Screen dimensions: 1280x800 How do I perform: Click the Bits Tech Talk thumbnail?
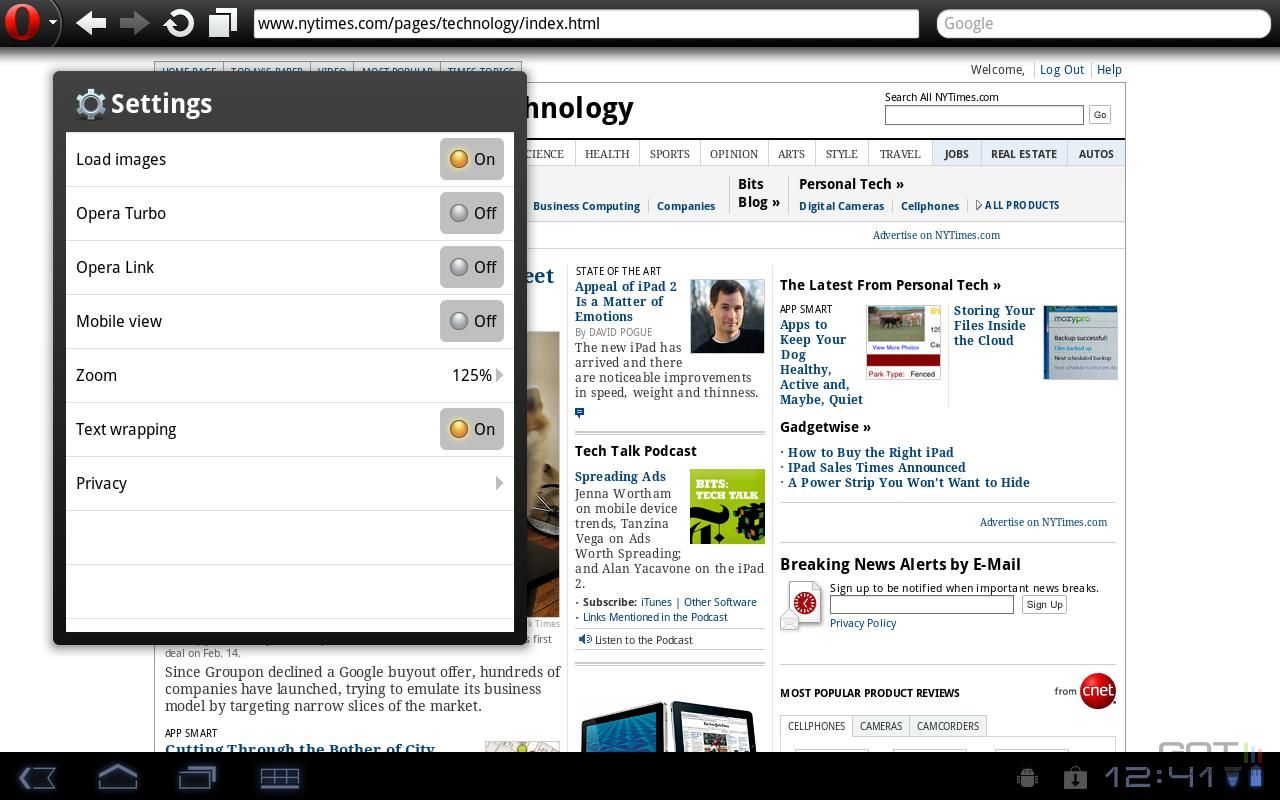[727, 507]
